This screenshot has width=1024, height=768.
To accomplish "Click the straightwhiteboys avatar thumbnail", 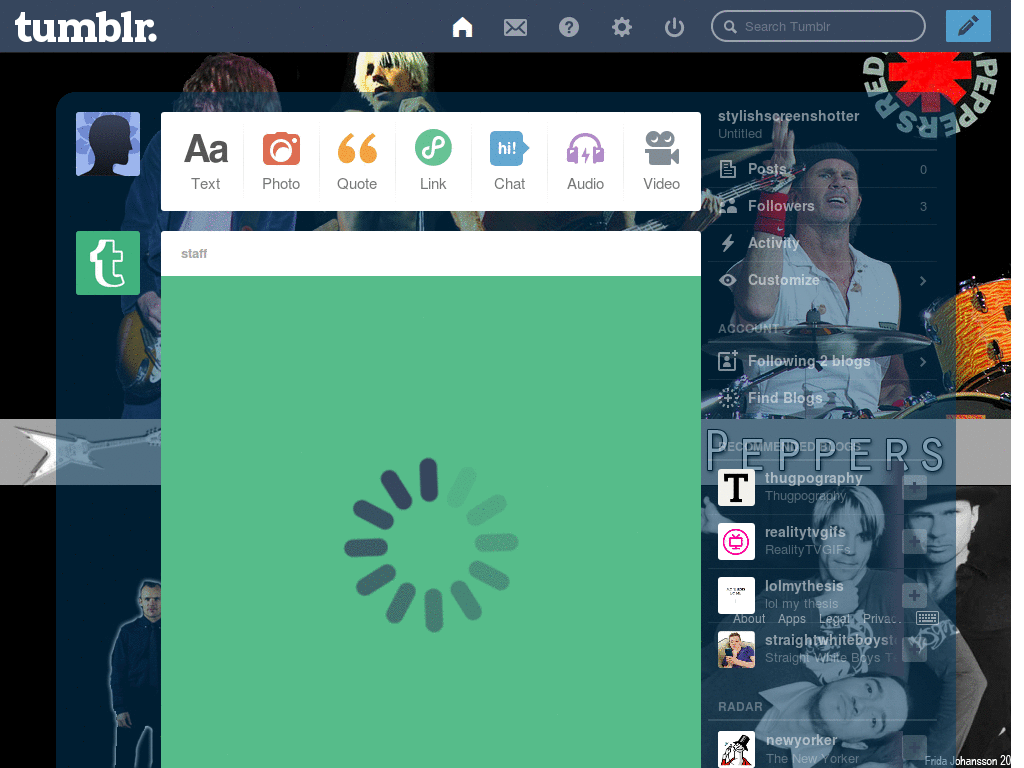I will coord(736,649).
